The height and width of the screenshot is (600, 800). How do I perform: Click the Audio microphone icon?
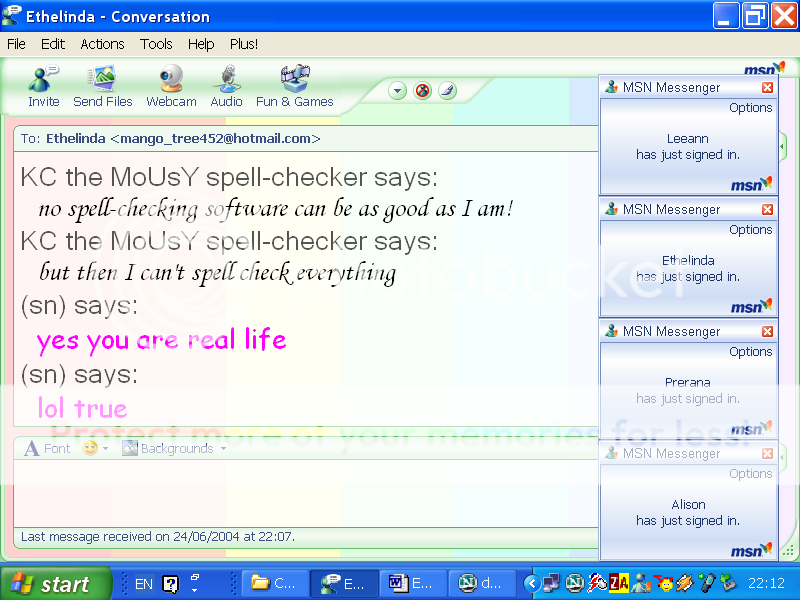pyautogui.click(x=226, y=84)
